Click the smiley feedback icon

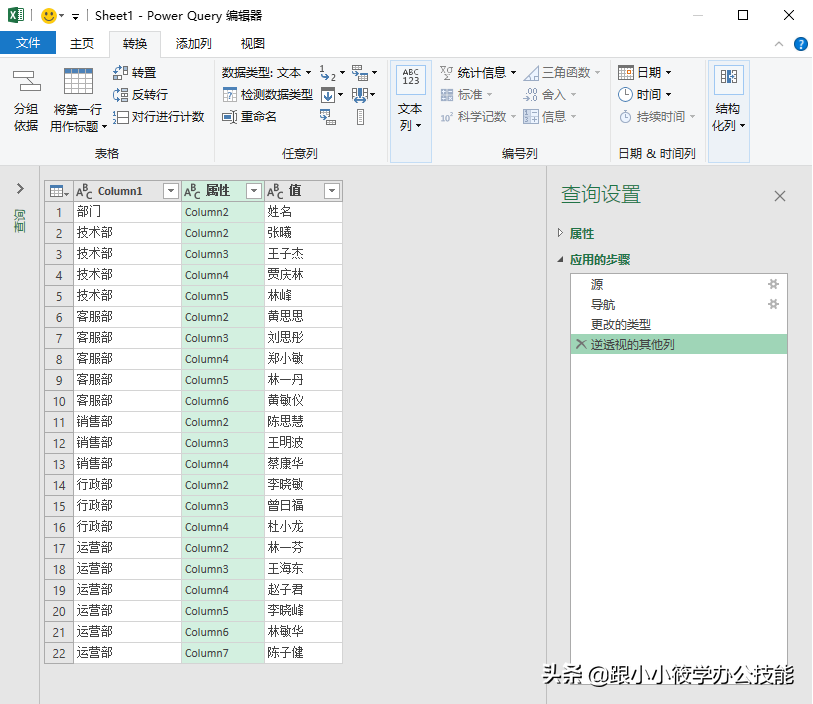[x=49, y=16]
